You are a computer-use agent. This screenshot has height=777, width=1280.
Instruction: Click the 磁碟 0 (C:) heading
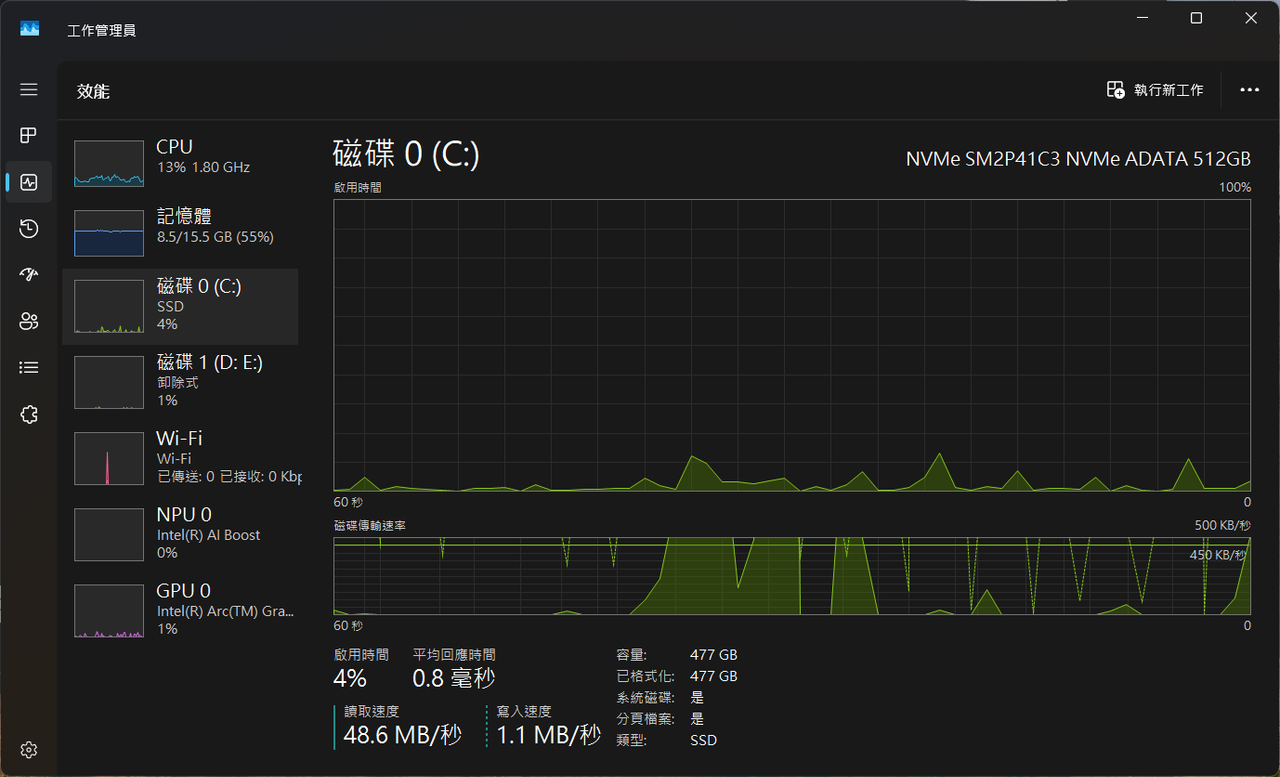[x=406, y=154]
